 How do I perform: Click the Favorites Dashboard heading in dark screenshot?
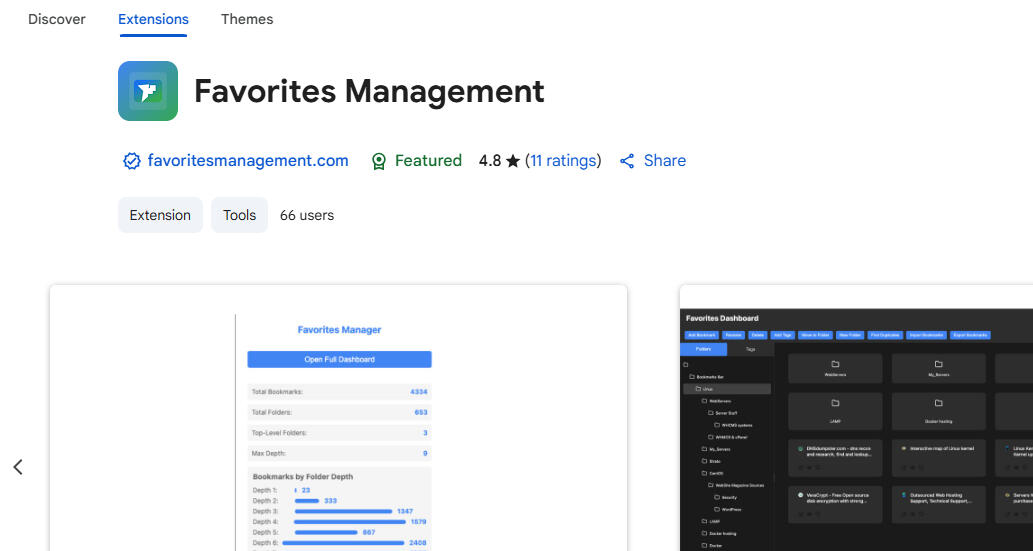[x=722, y=318]
